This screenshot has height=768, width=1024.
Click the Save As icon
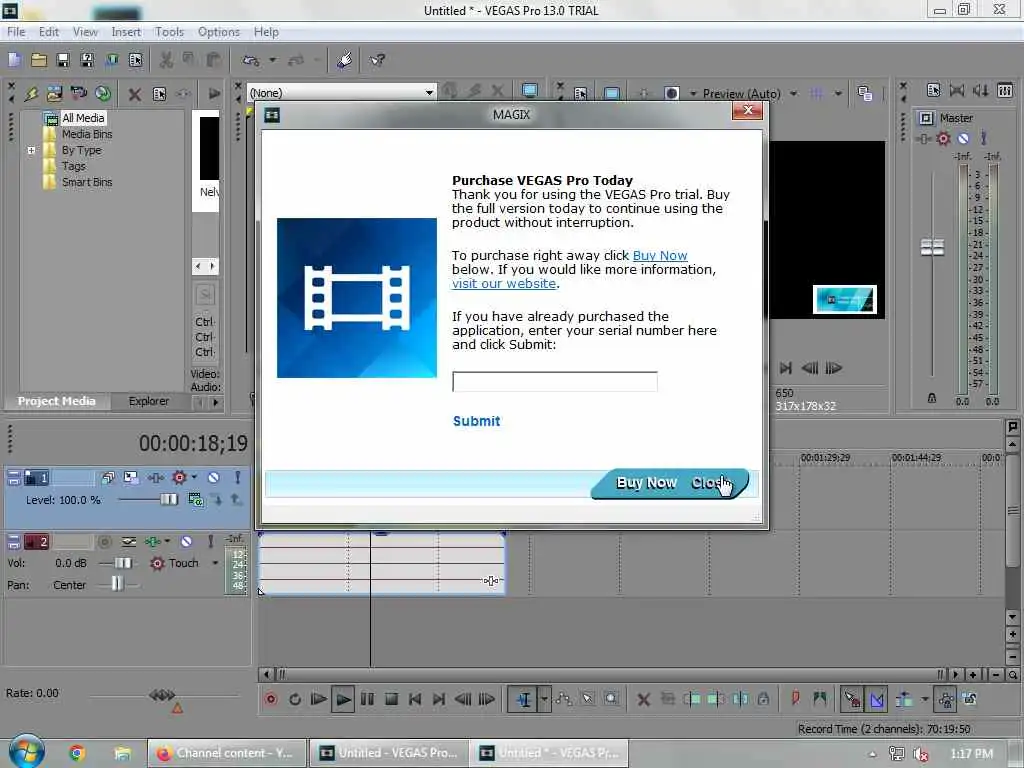coord(87,61)
